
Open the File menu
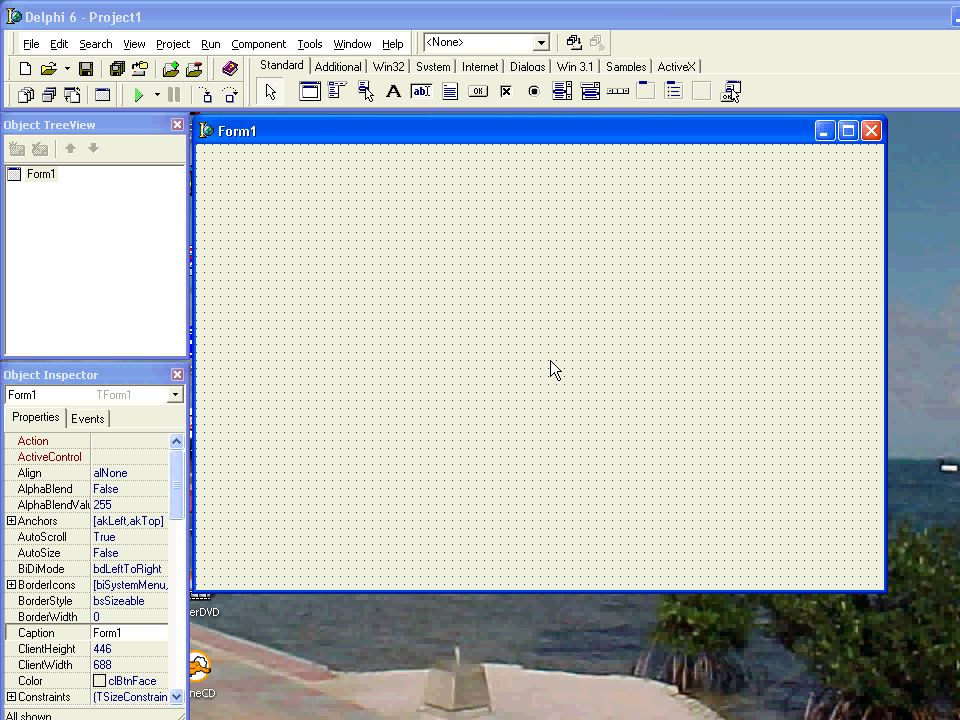(x=31, y=44)
